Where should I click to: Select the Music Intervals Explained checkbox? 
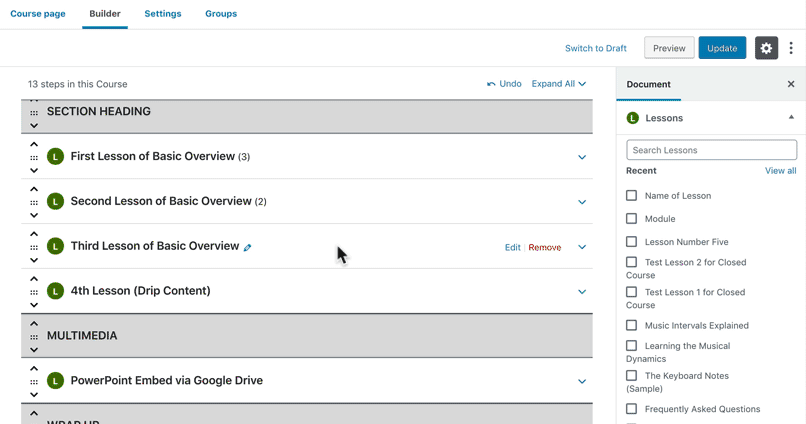pyautogui.click(x=631, y=325)
